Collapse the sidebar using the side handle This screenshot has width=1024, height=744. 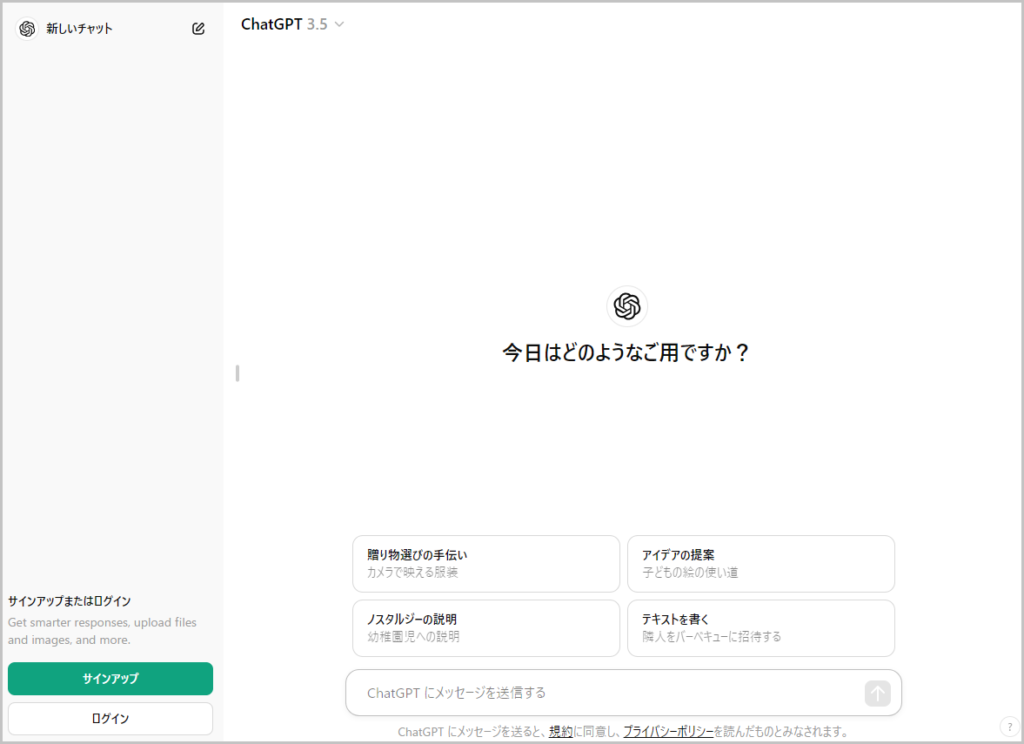(238, 373)
